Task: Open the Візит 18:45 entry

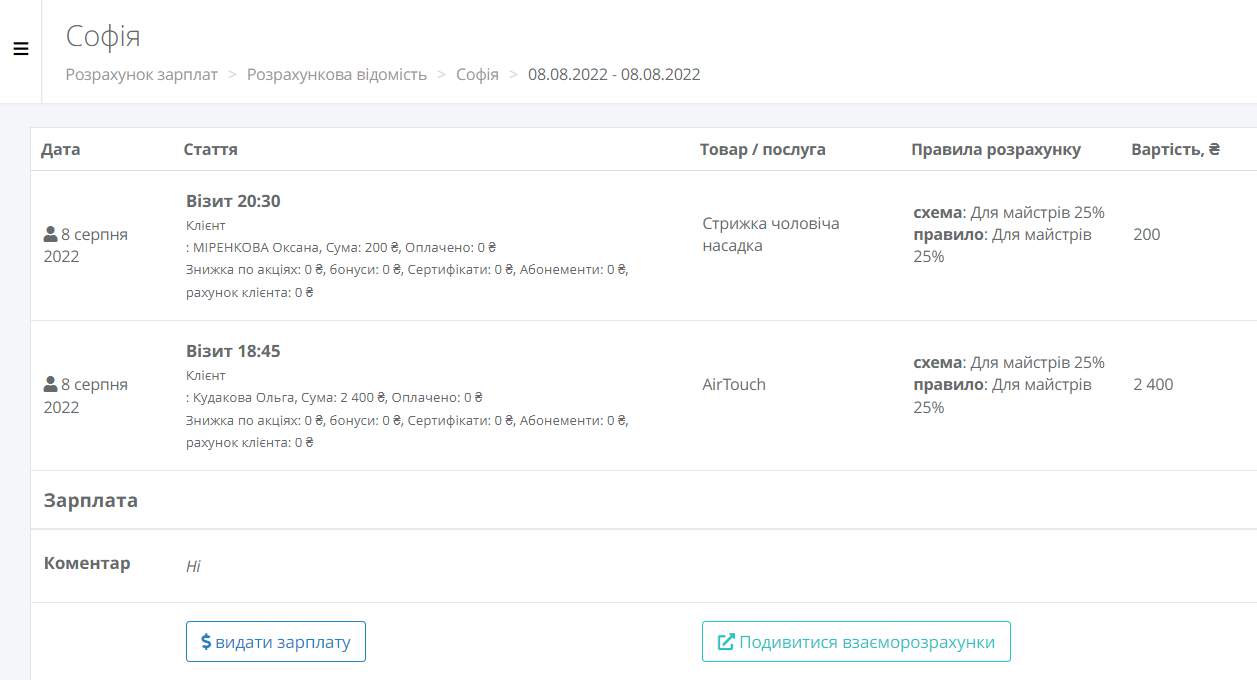Action: click(233, 351)
